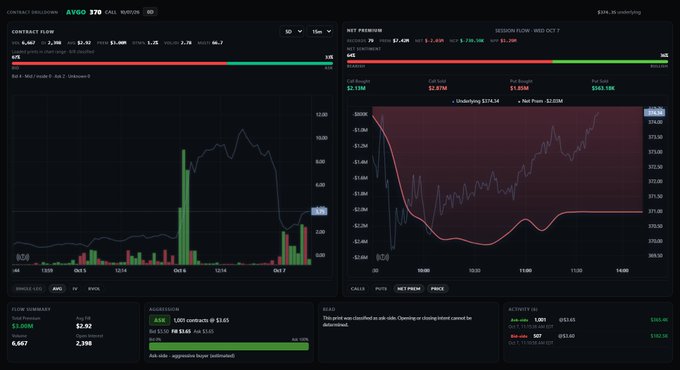Viewport: 680px width, 370px height.
Task: Open the 5D range dropdown
Action: pos(293,32)
